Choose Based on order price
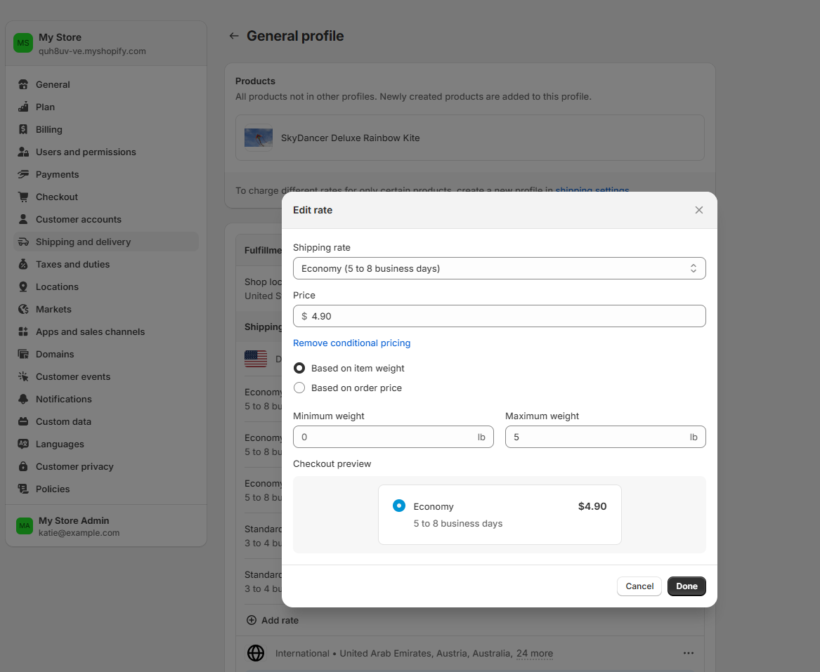 pyautogui.click(x=299, y=387)
